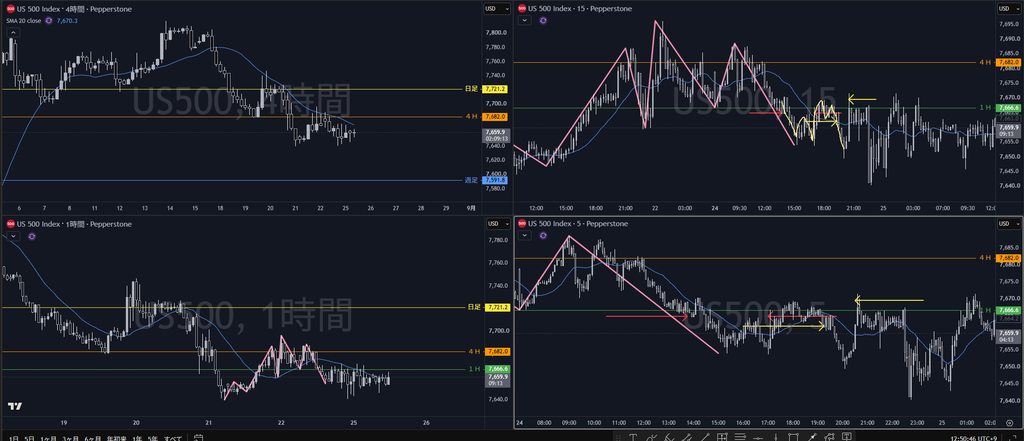This screenshot has width=1024, height=441.
Task: Click the 9月 label on the 4-hour time axis
Action: click(x=471, y=208)
